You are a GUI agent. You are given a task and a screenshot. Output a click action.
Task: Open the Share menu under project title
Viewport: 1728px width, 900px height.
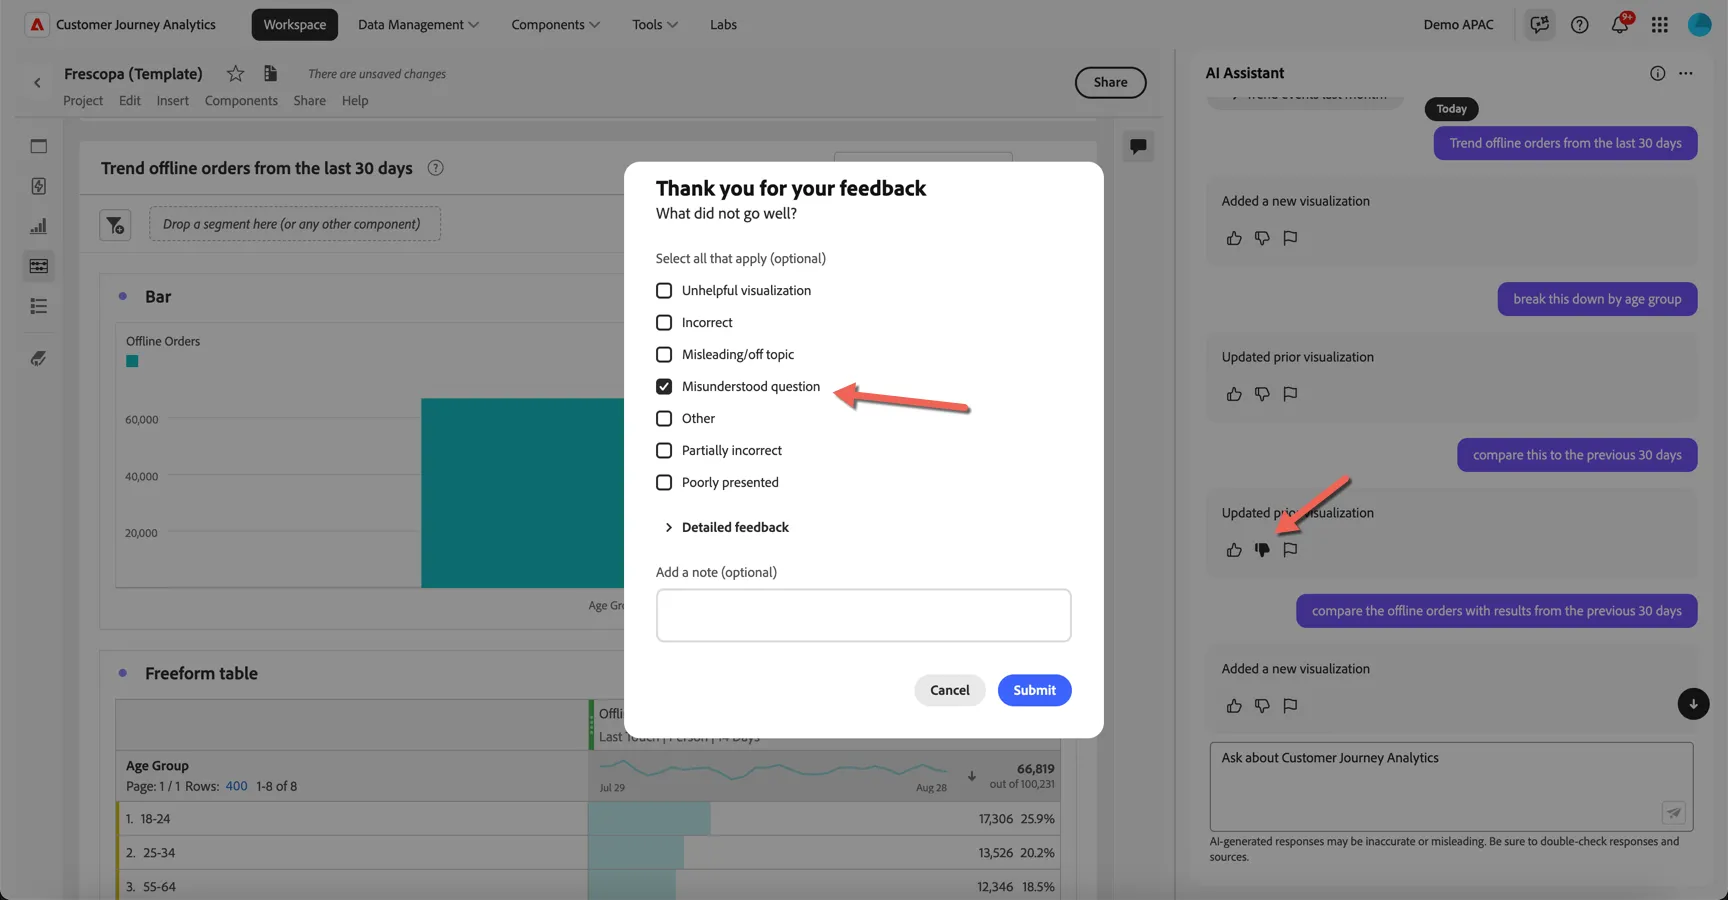(309, 100)
